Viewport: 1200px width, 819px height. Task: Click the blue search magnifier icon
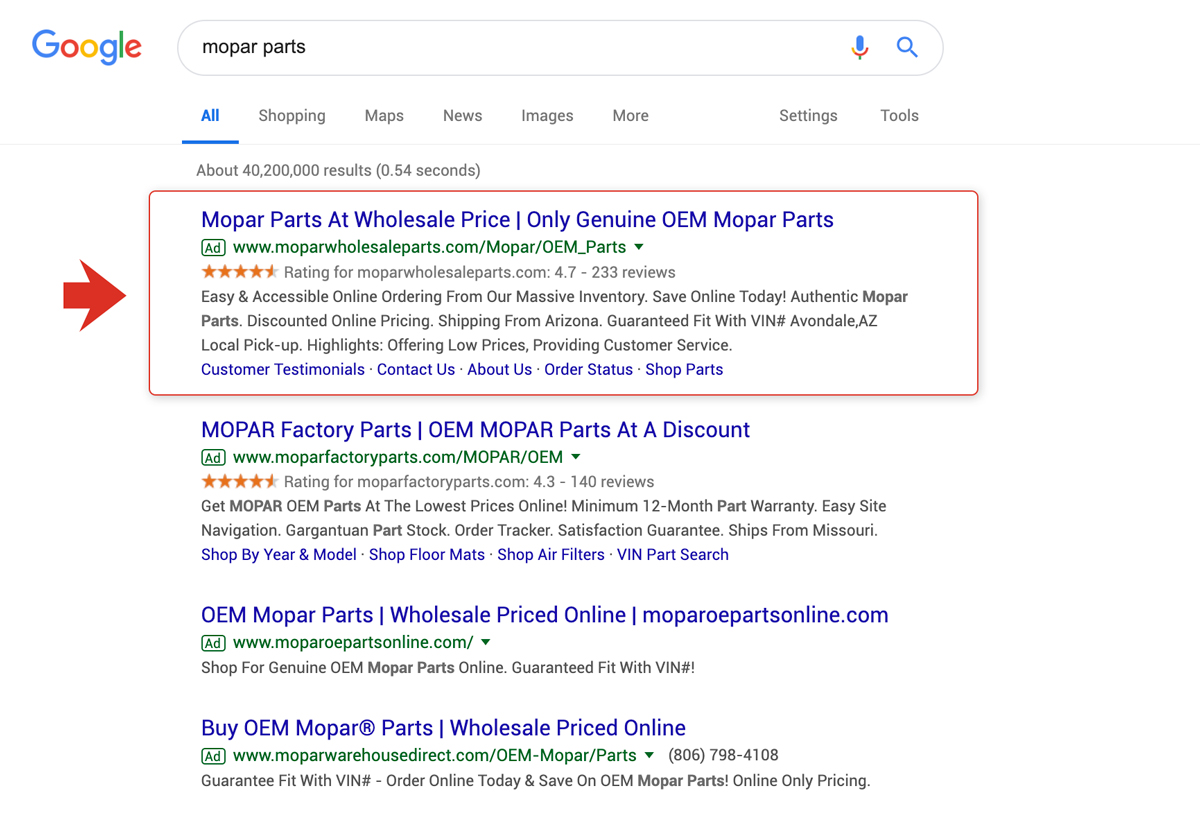pos(907,47)
